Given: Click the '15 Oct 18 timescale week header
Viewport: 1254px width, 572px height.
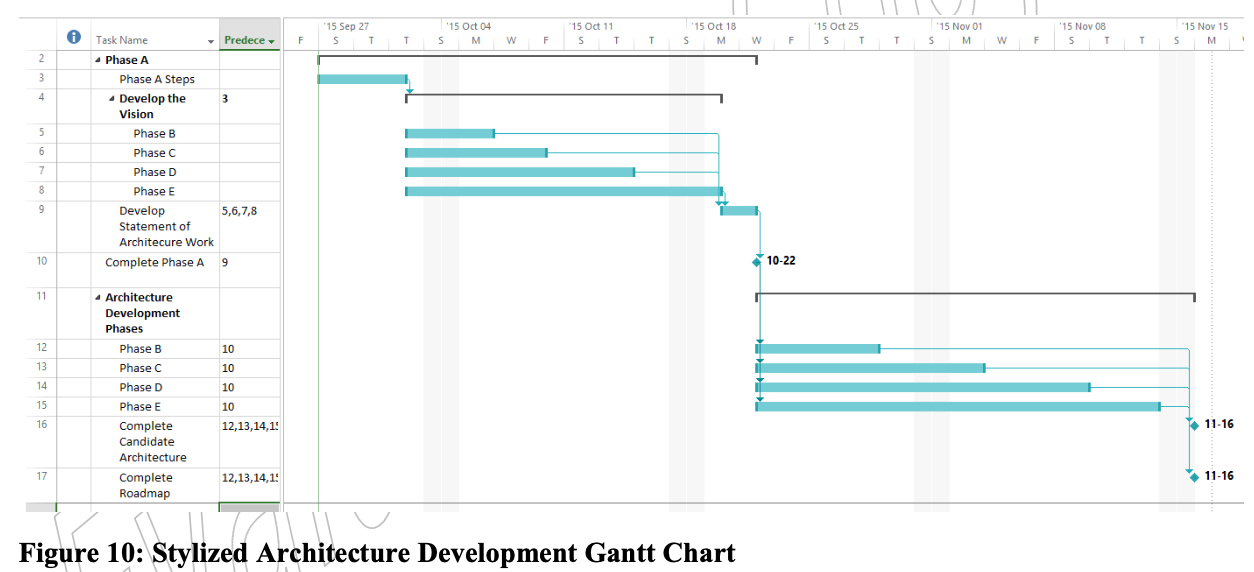Looking at the screenshot, I should [714, 26].
